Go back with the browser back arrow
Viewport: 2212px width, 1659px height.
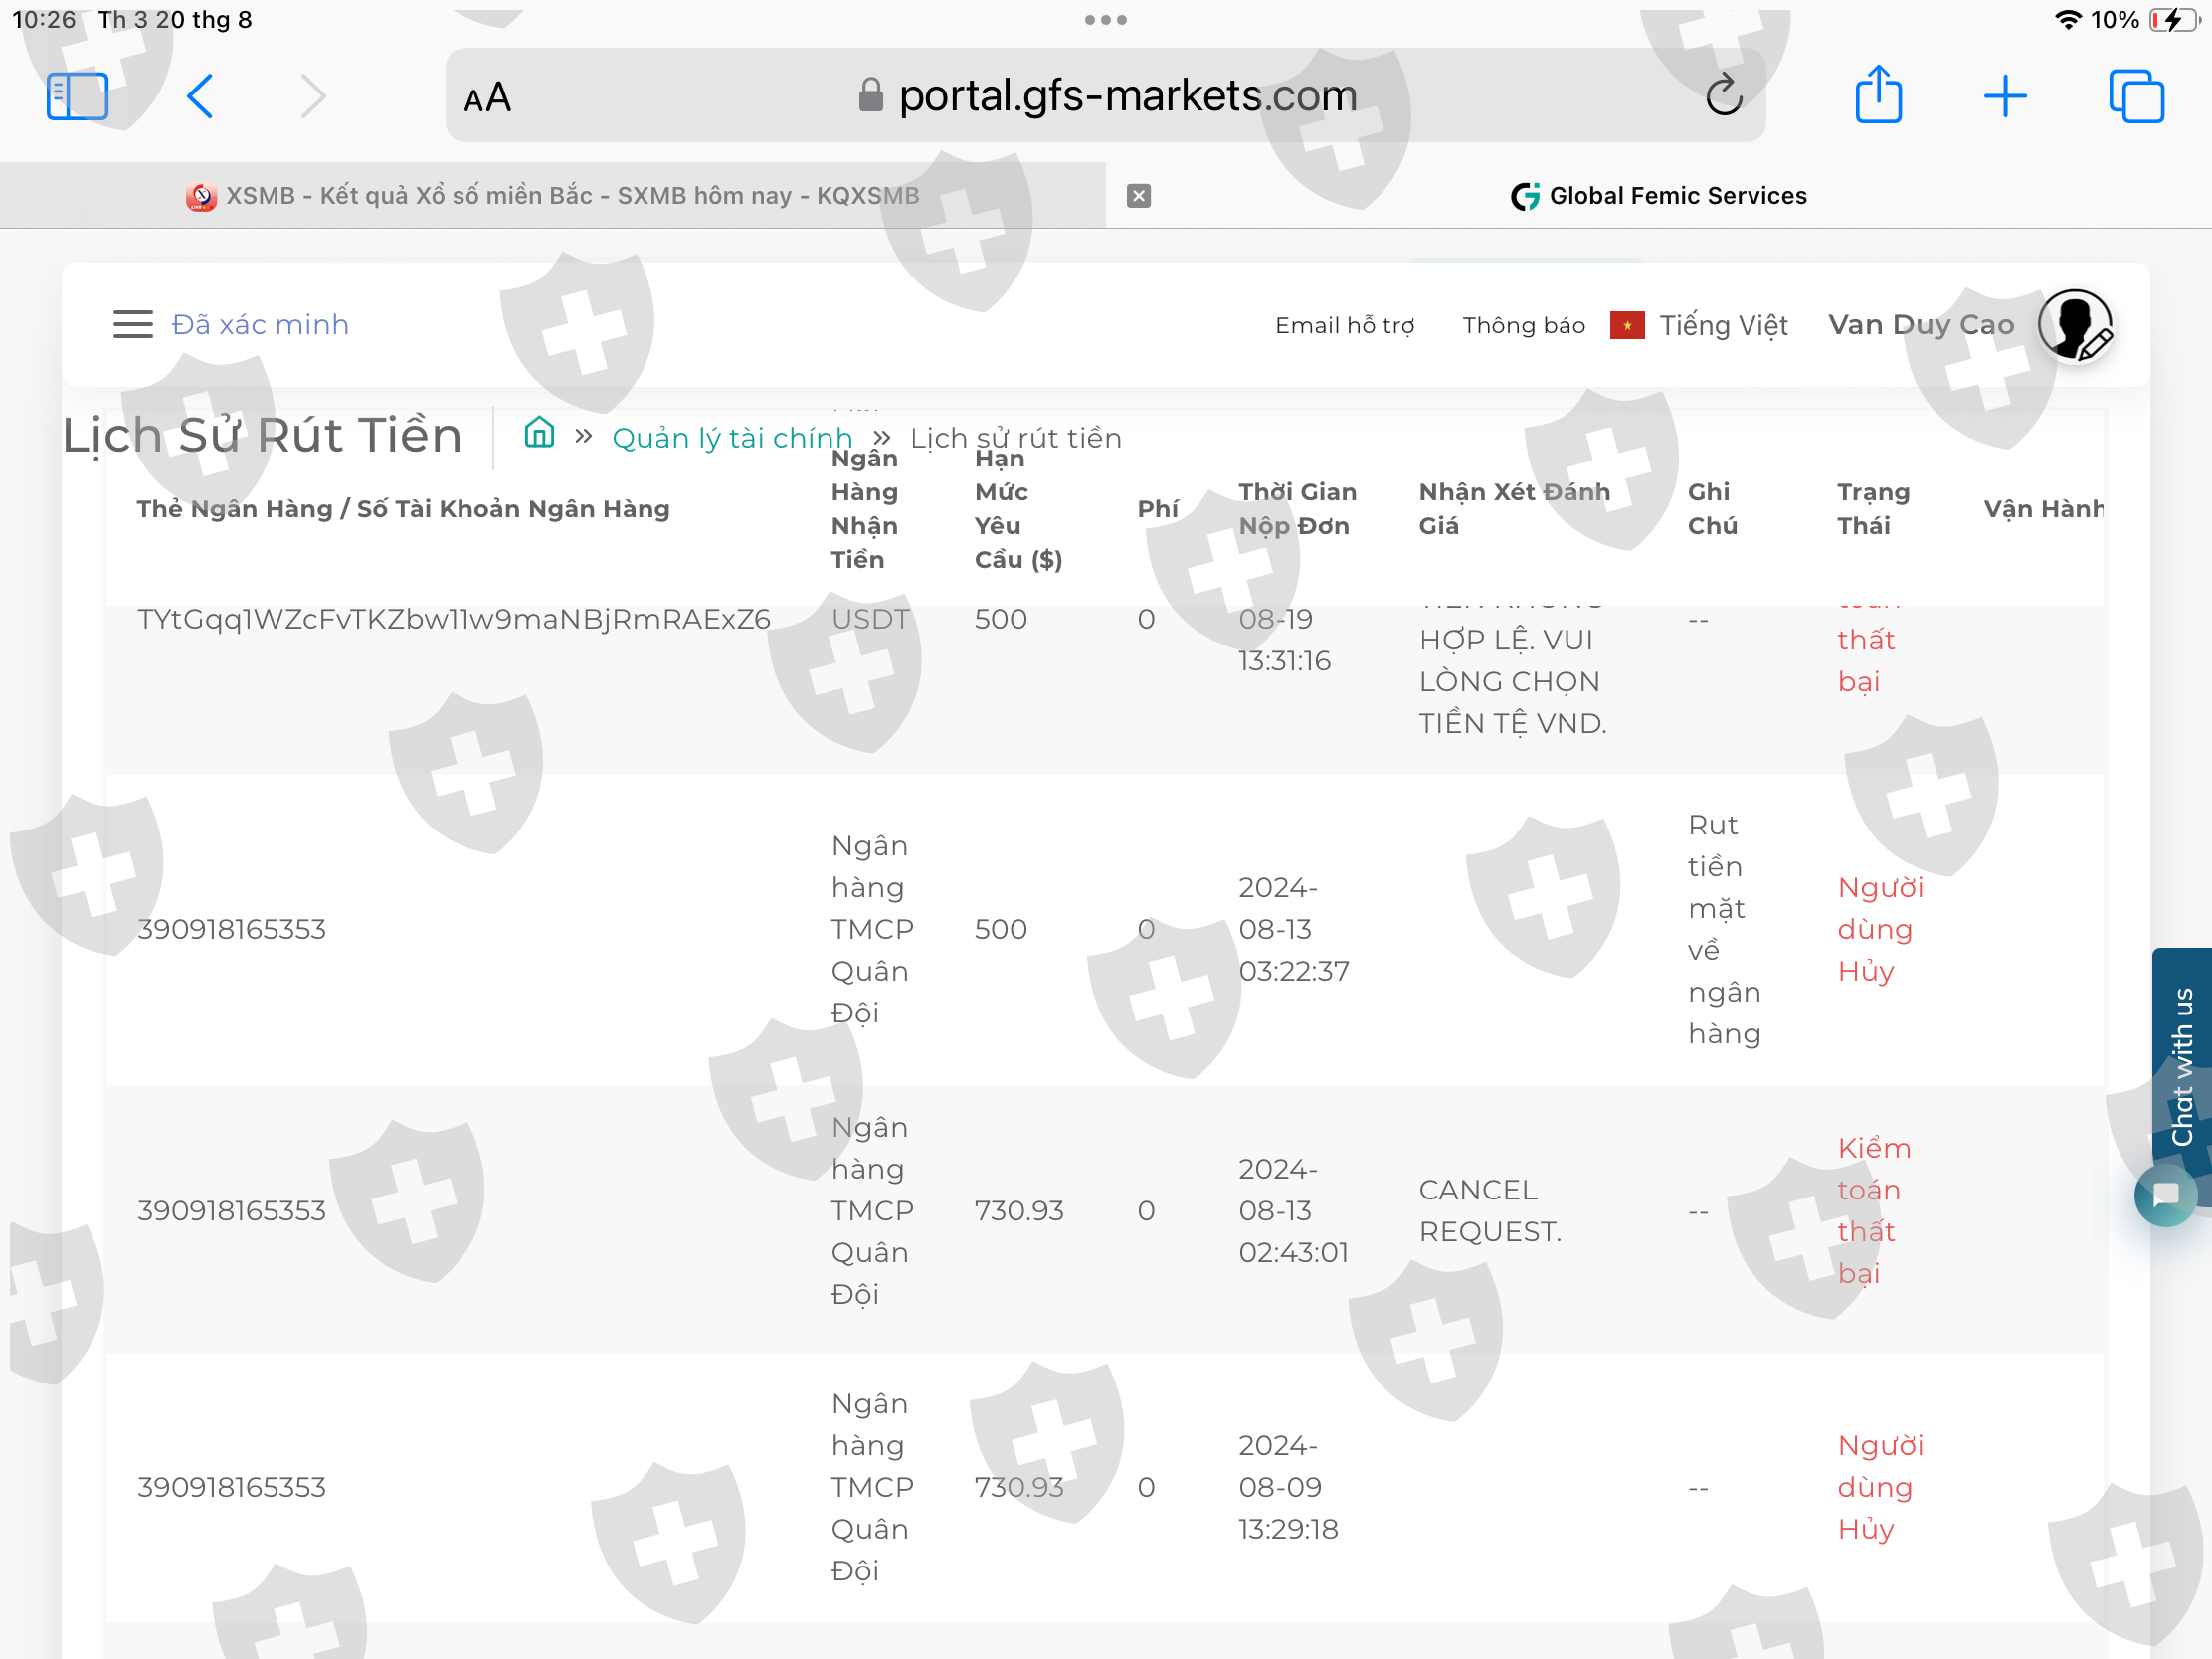pos(200,96)
